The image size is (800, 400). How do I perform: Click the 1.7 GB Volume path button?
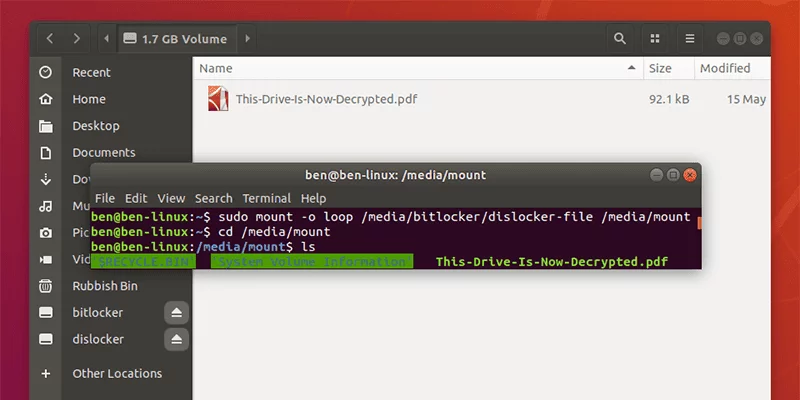point(176,39)
